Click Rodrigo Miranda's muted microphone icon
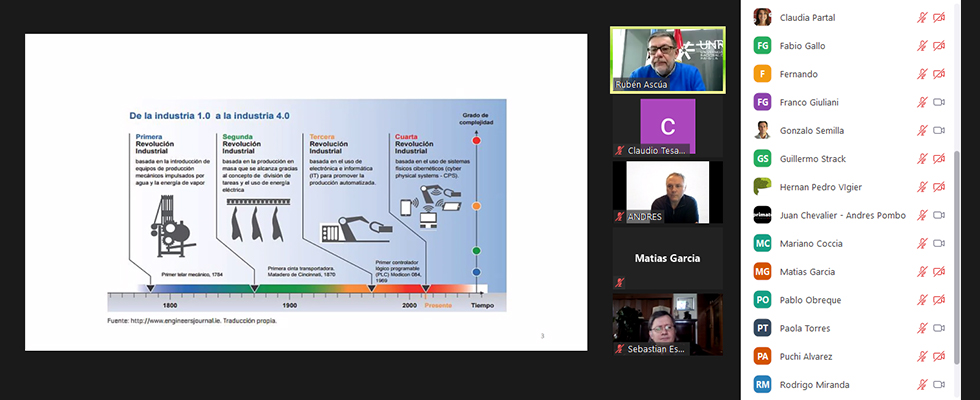This screenshot has height=400, width=980. [x=922, y=384]
